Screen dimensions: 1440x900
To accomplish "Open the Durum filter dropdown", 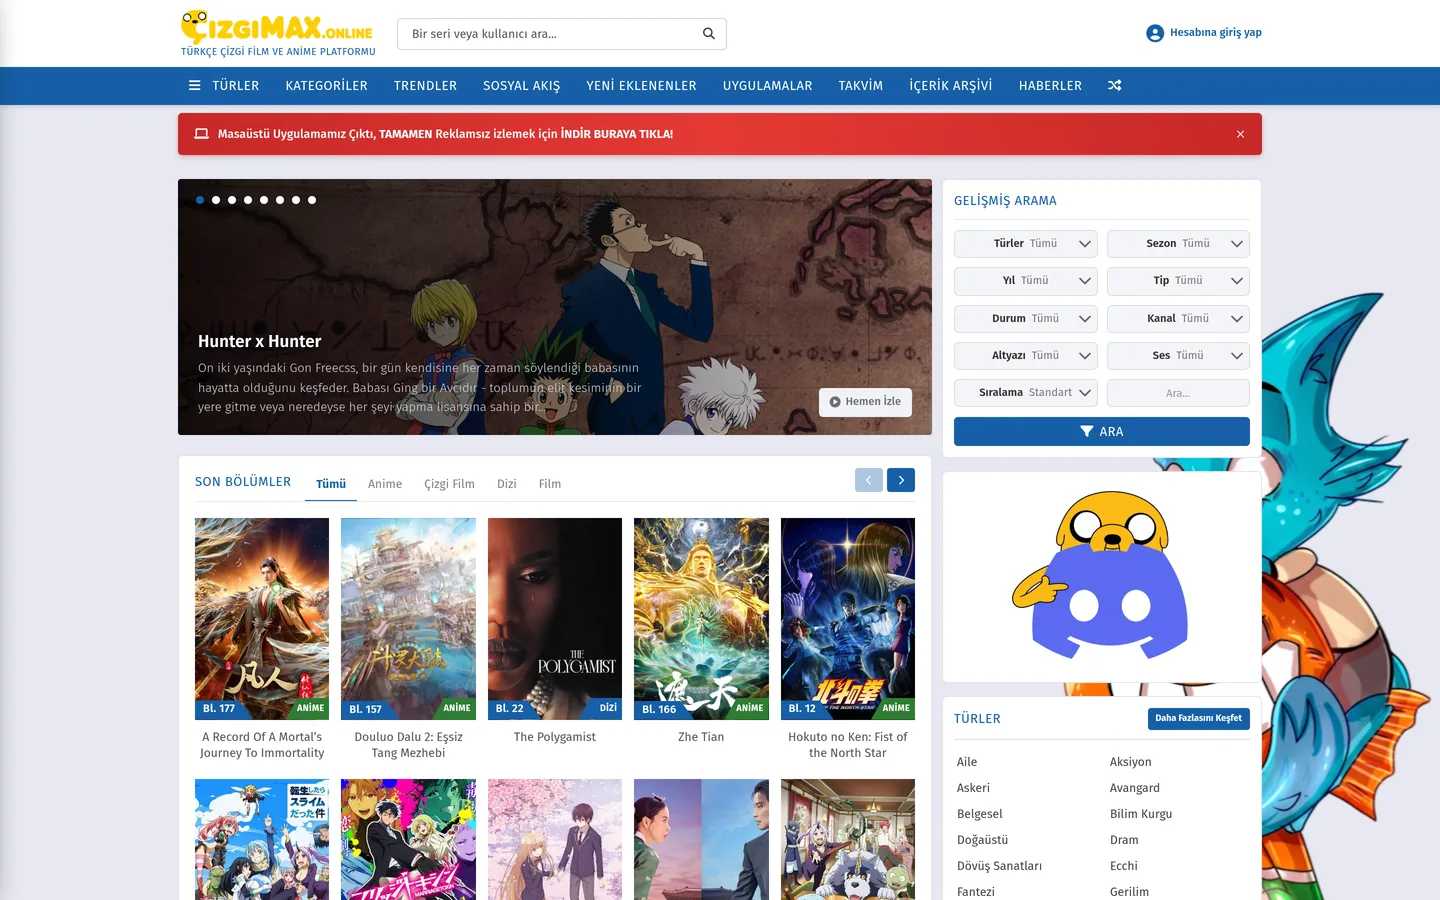I will click(x=1026, y=319).
